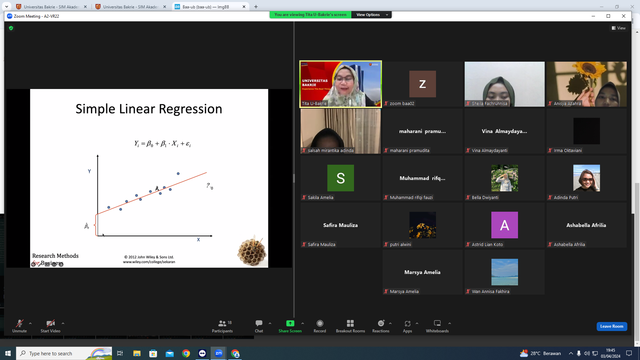Open Task View from taskbar
The height and width of the screenshot is (360, 640).
120,353
